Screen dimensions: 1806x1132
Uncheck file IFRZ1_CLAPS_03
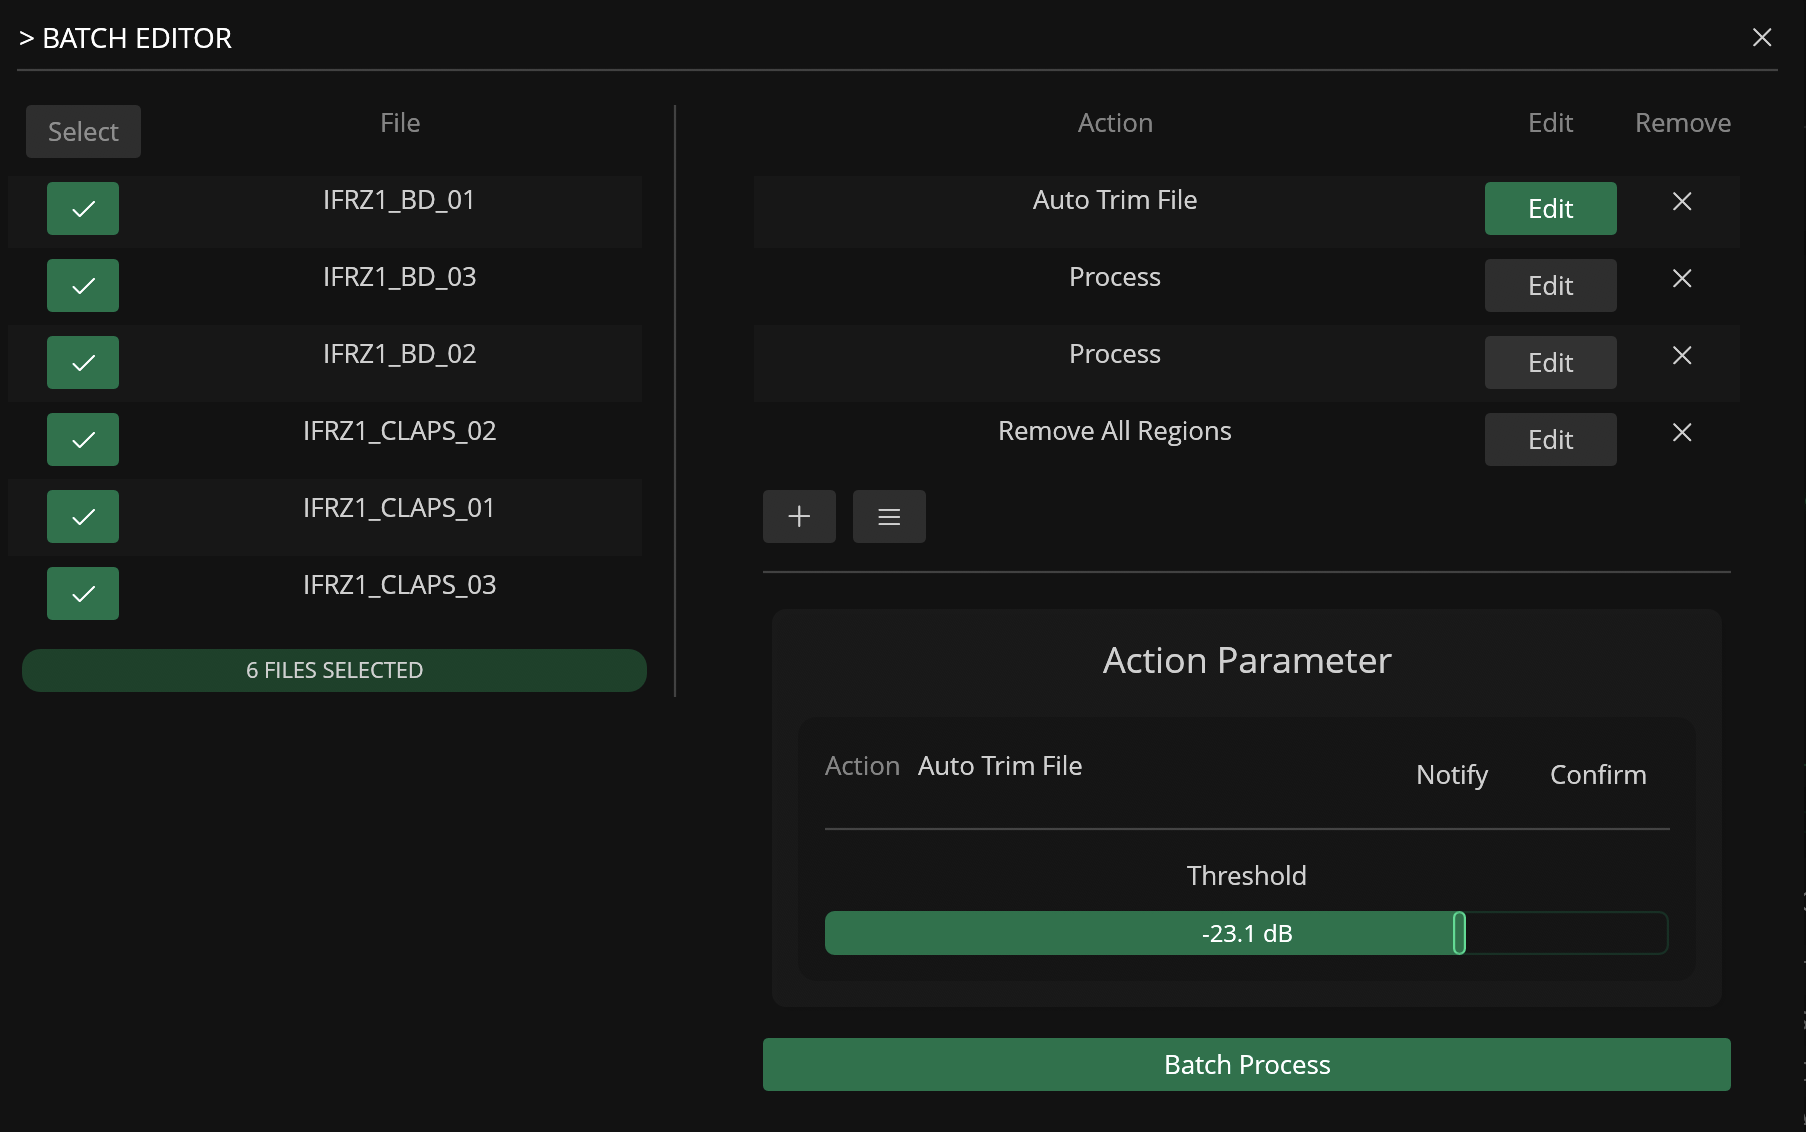pos(83,593)
